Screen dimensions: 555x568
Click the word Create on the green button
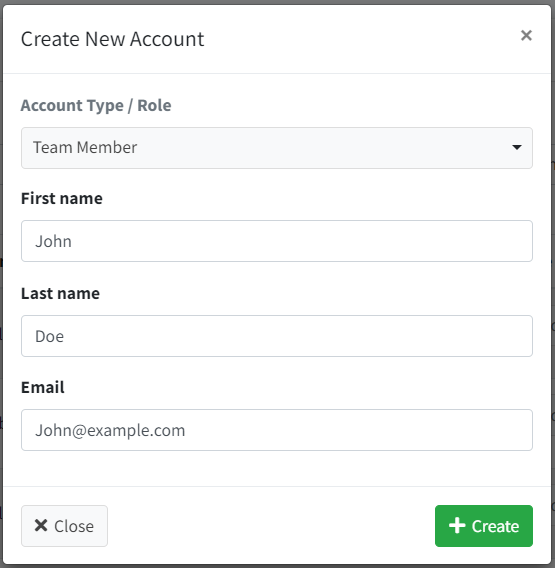(495, 526)
